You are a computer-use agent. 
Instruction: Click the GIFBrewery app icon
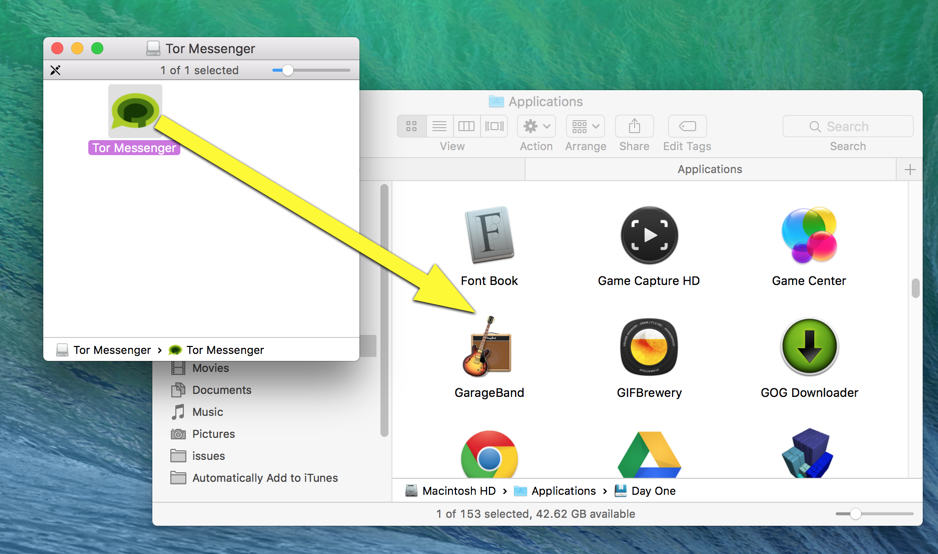(649, 348)
